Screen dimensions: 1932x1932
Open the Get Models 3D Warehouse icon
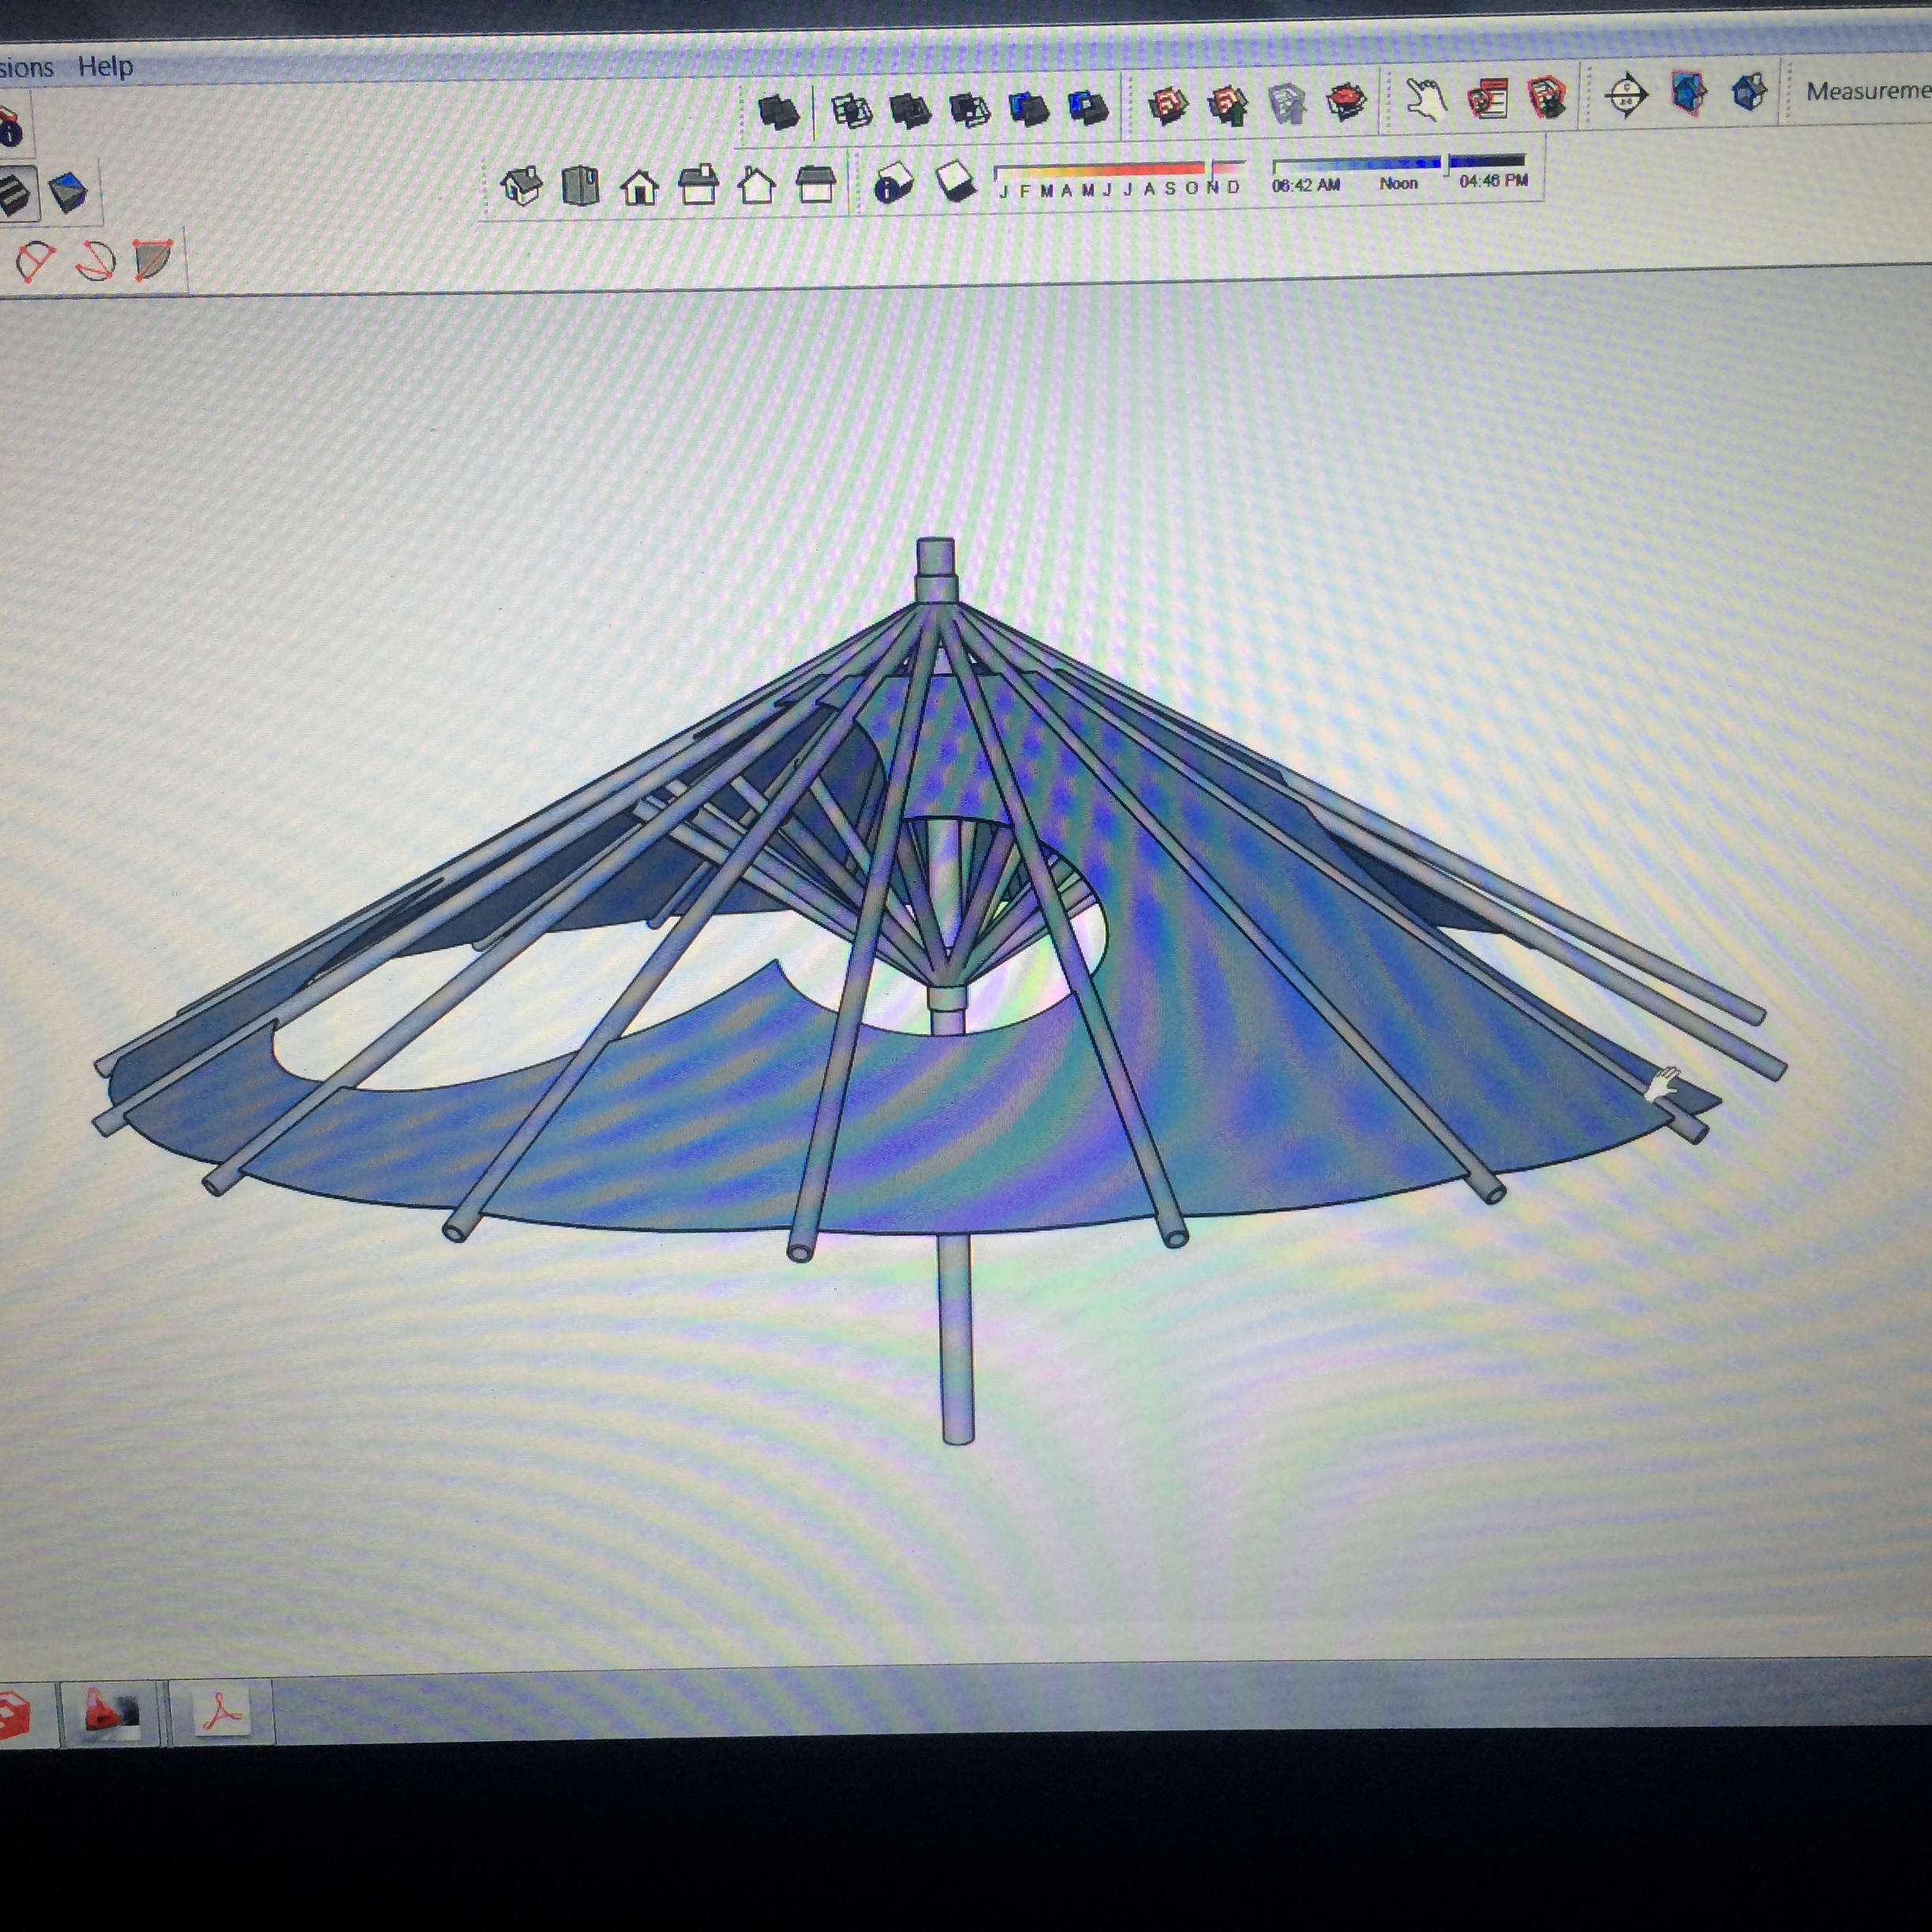(x=1168, y=104)
